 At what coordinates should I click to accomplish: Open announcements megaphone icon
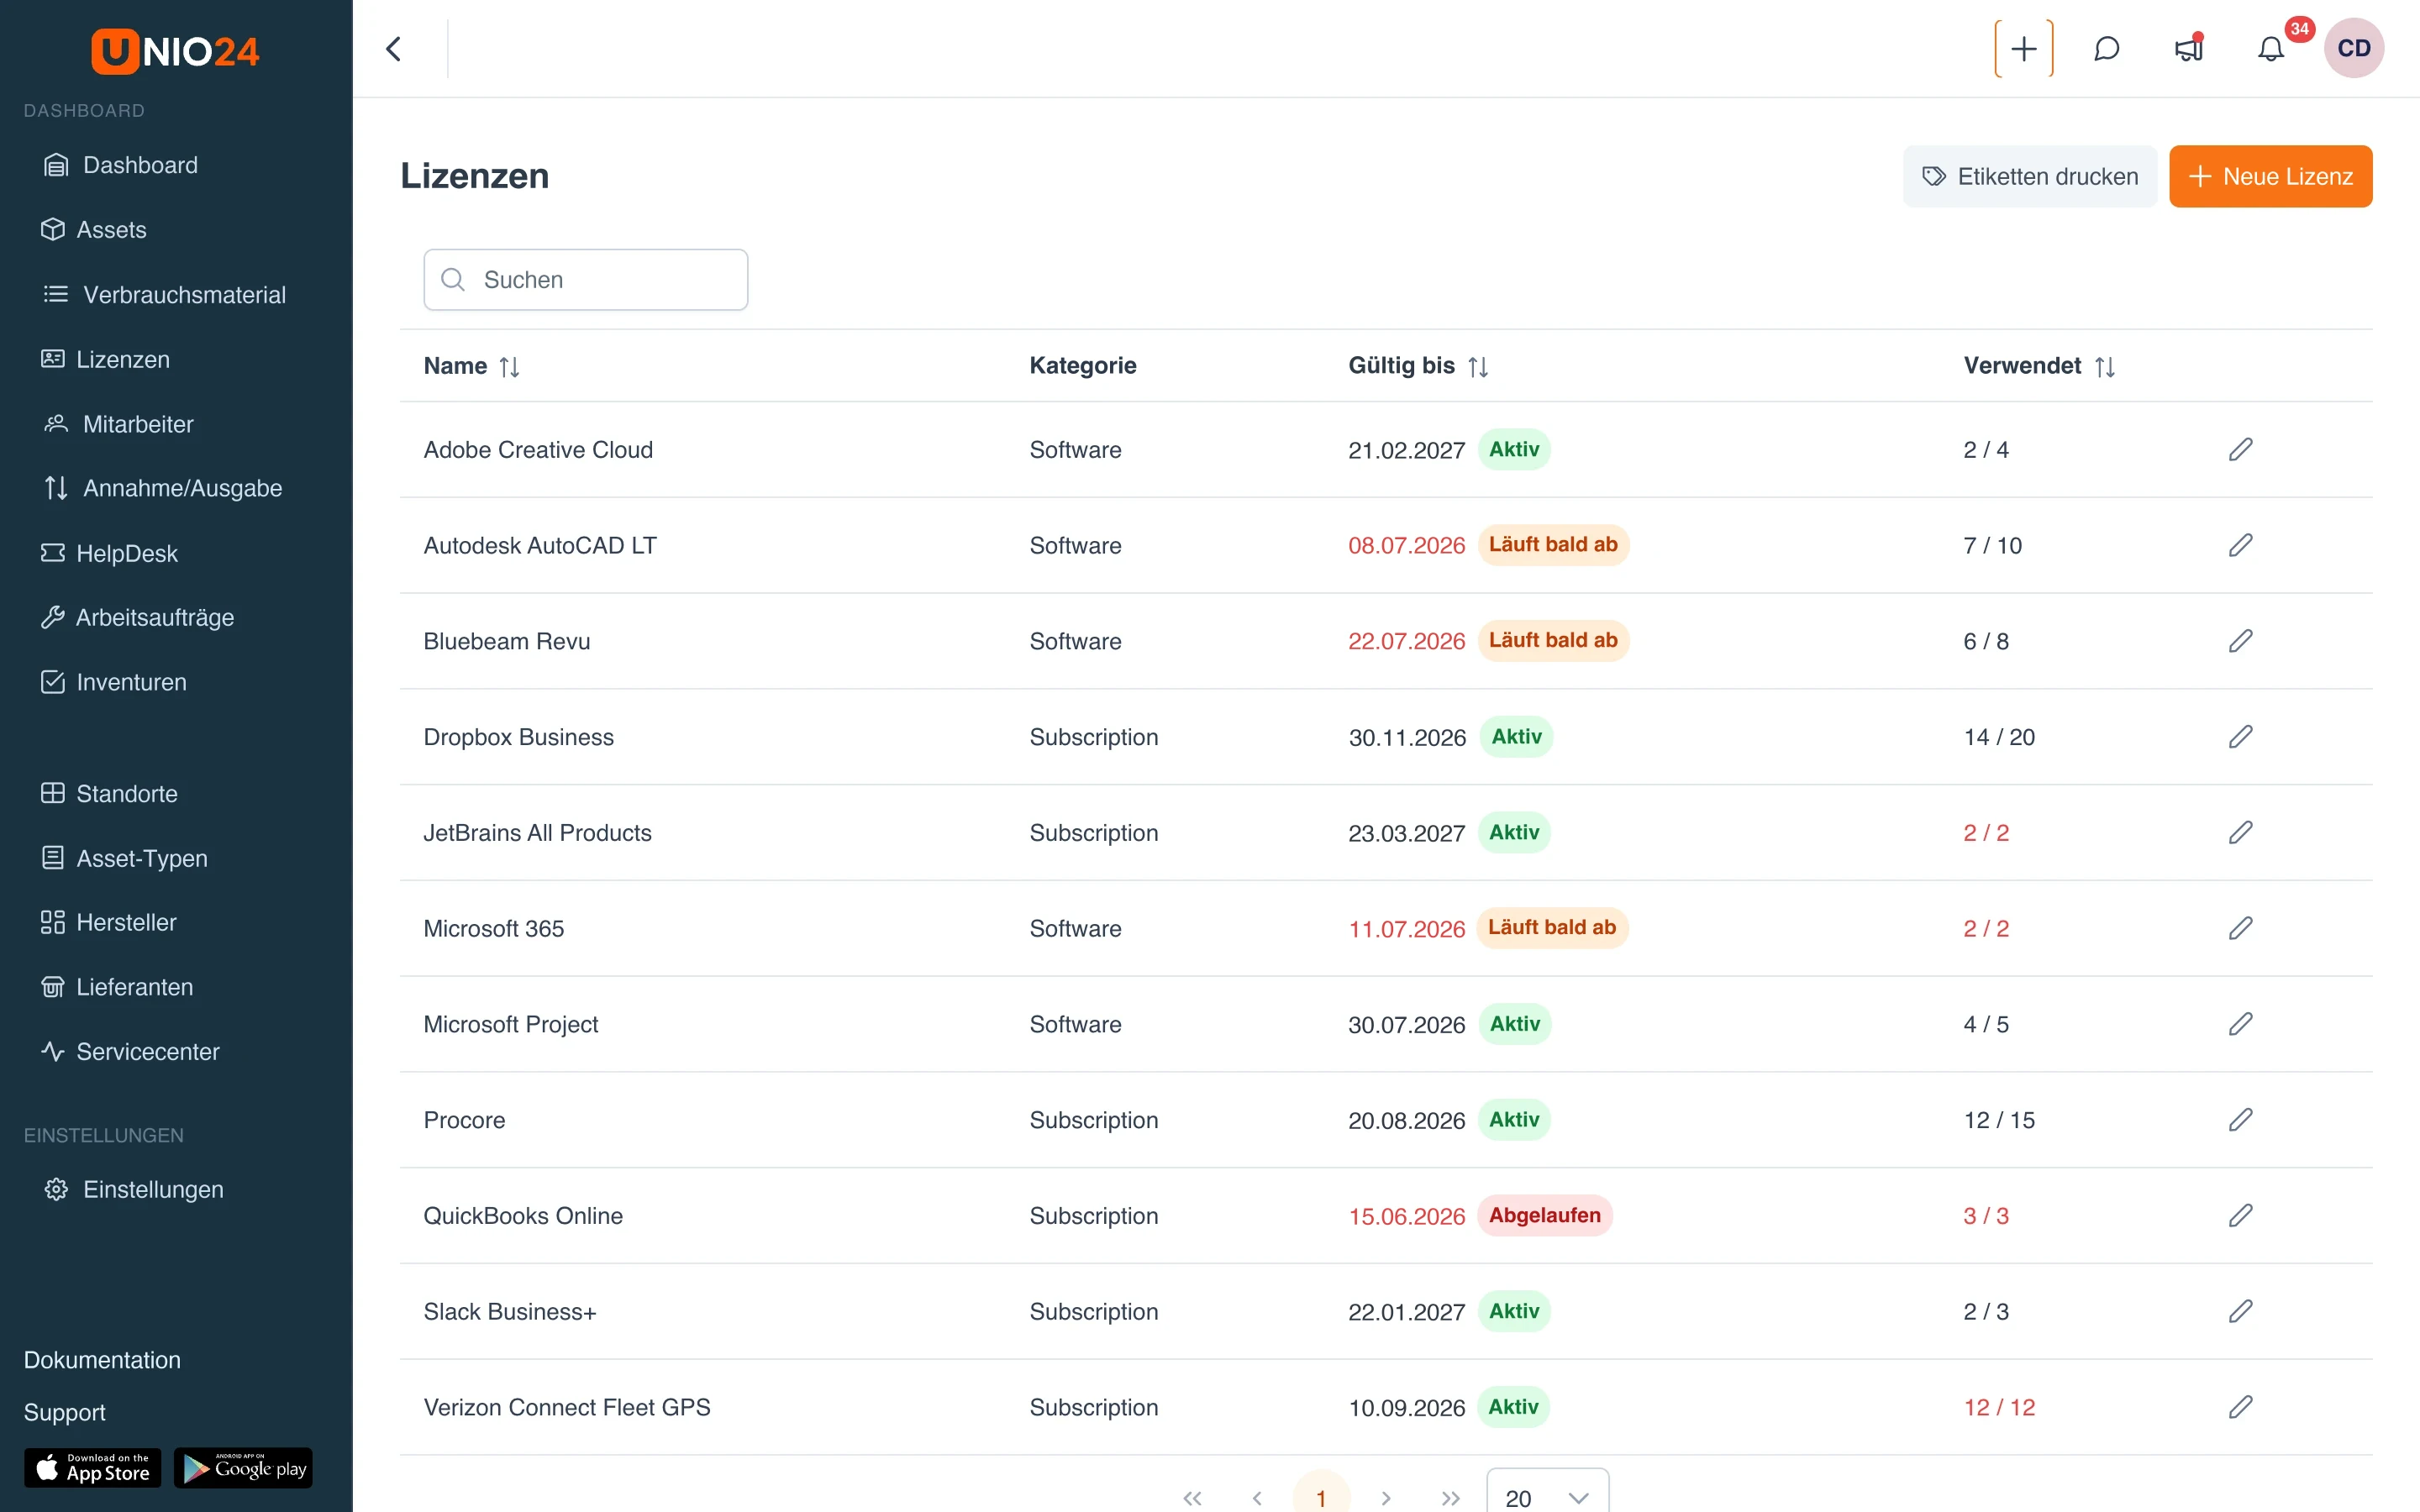point(2189,48)
